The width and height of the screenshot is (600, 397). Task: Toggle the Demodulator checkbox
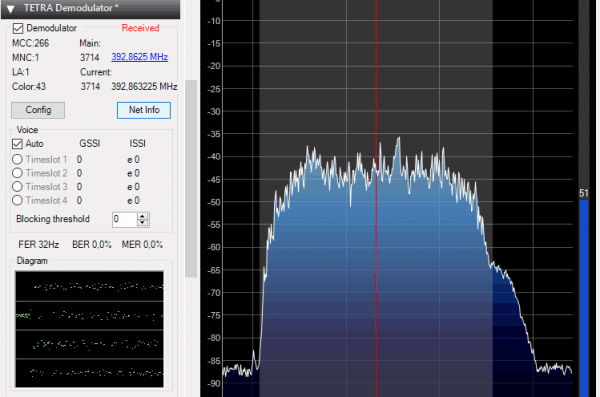[x=18, y=28]
